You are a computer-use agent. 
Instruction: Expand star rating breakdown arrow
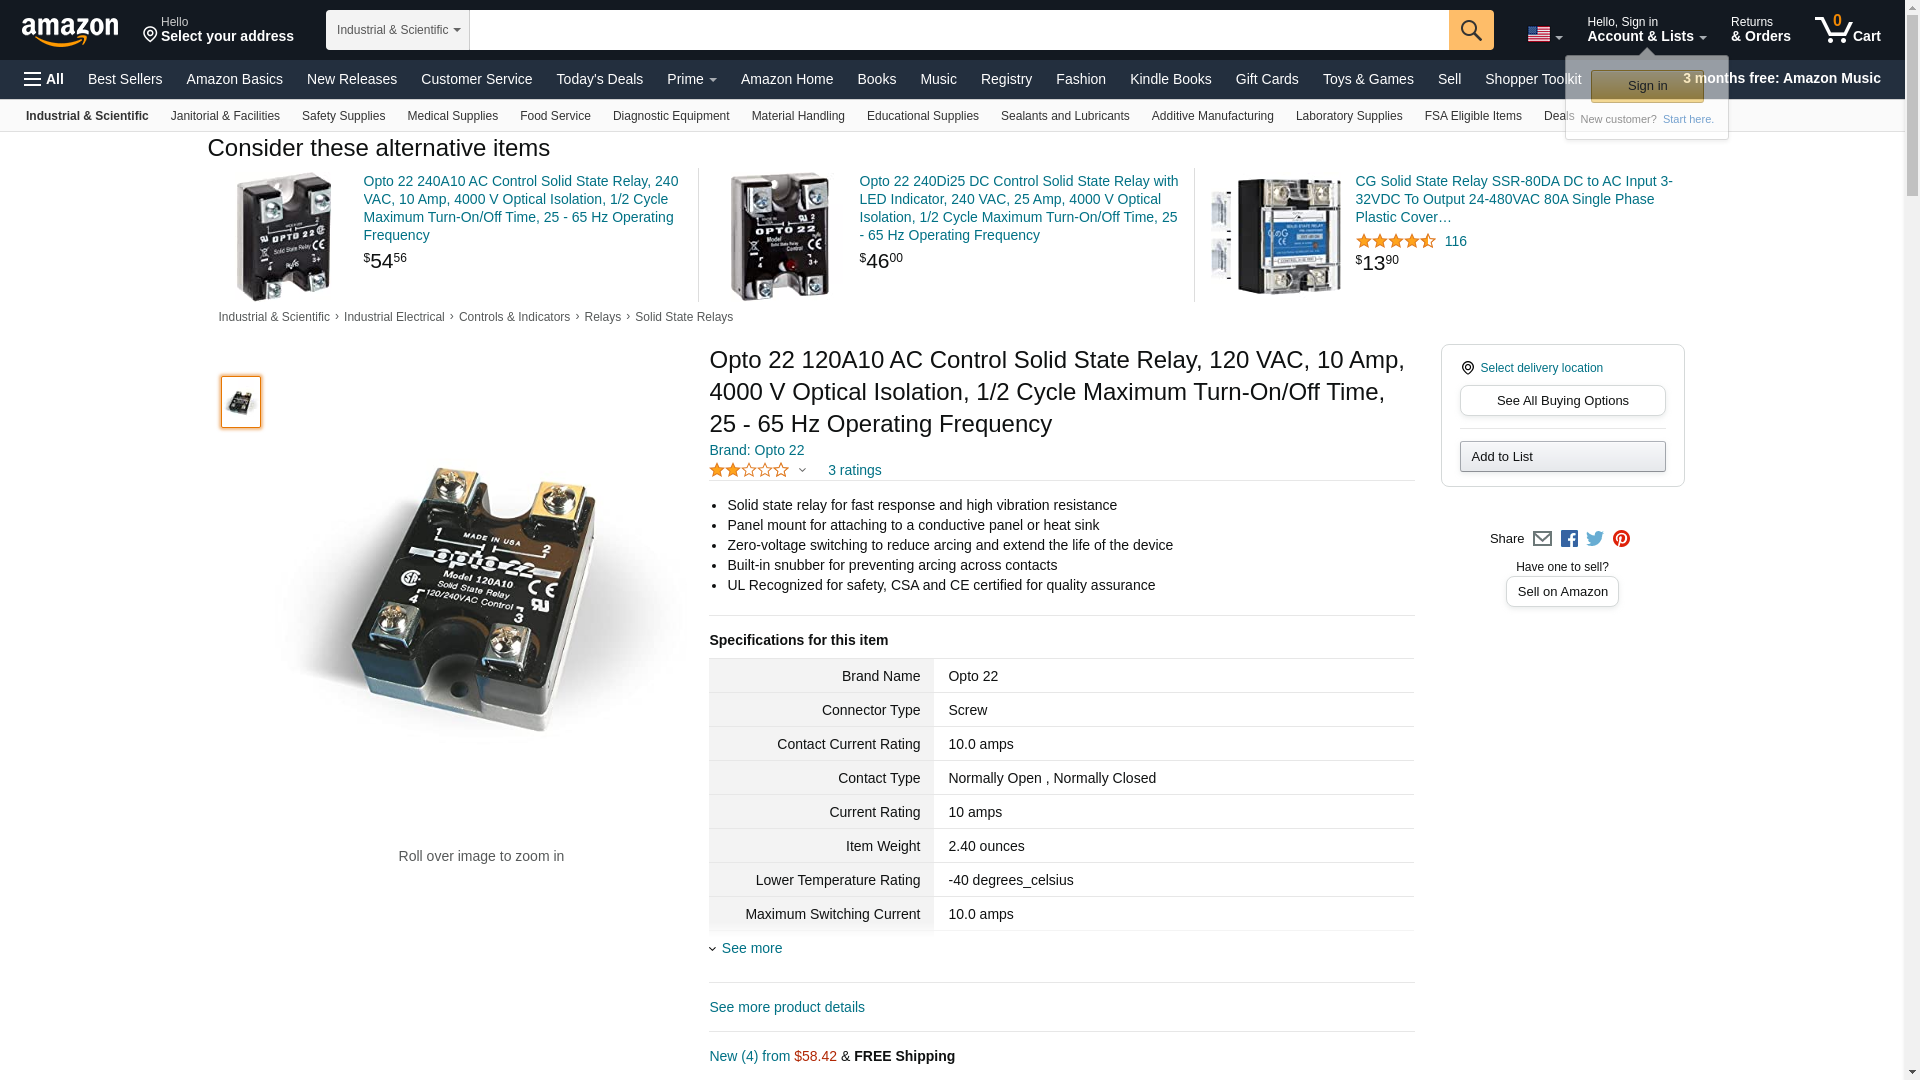click(x=802, y=470)
